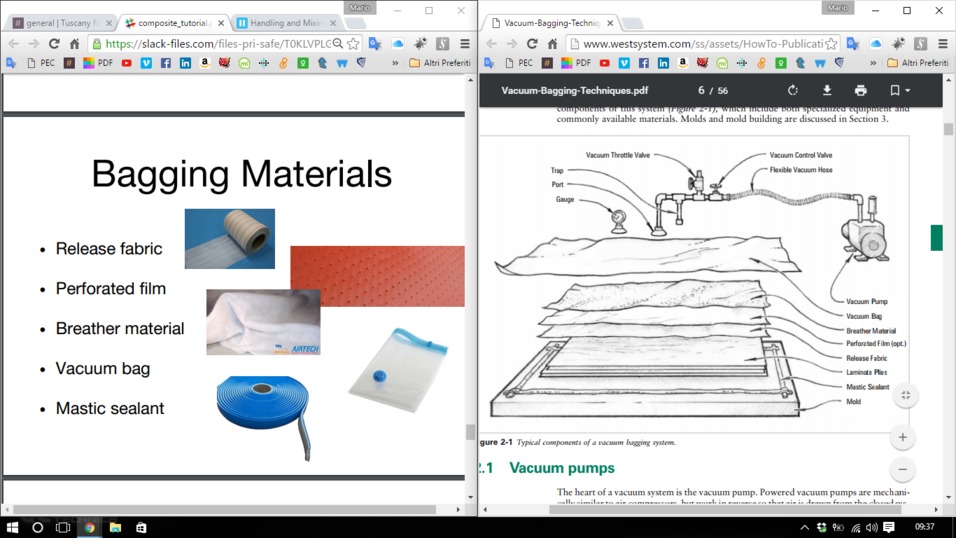Image resolution: width=956 pixels, height=538 pixels.
Task: Open Task View on taskbar
Action: [x=63, y=527]
